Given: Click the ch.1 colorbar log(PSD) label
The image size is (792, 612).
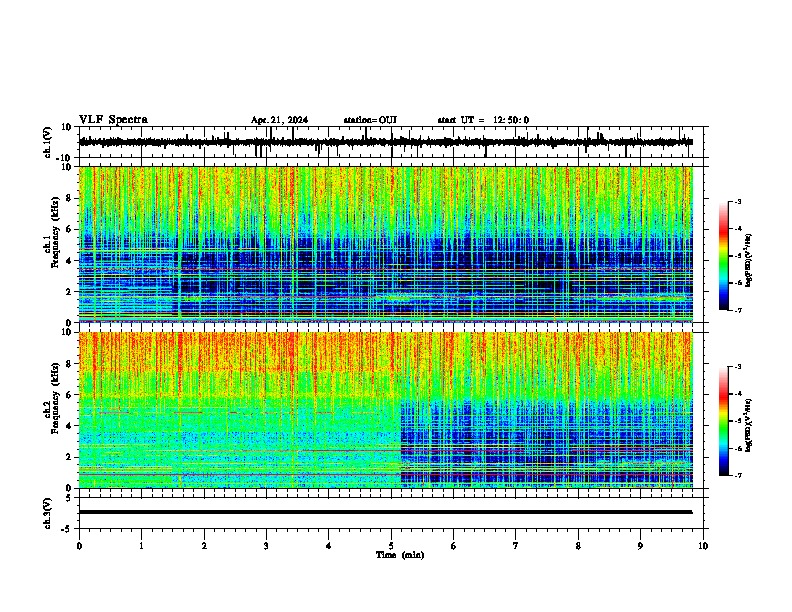Looking at the screenshot, I should pyautogui.click(x=749, y=260).
